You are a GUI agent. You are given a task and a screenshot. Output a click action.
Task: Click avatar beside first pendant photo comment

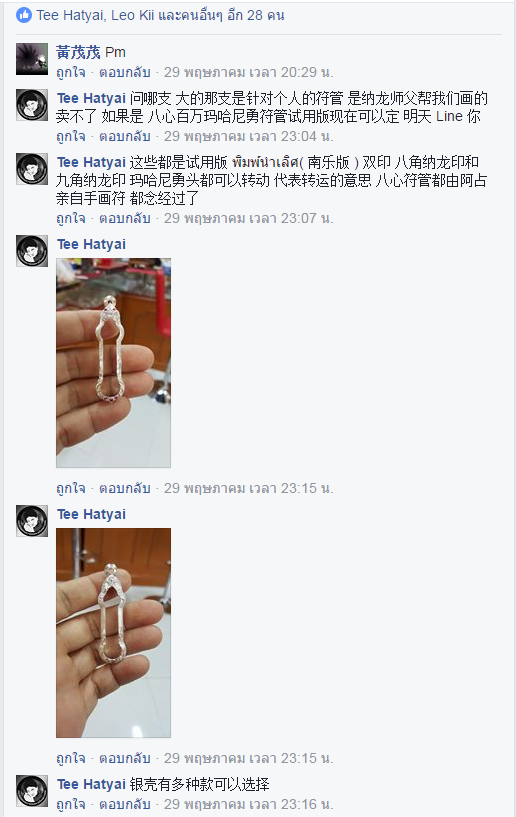[x=32, y=251]
